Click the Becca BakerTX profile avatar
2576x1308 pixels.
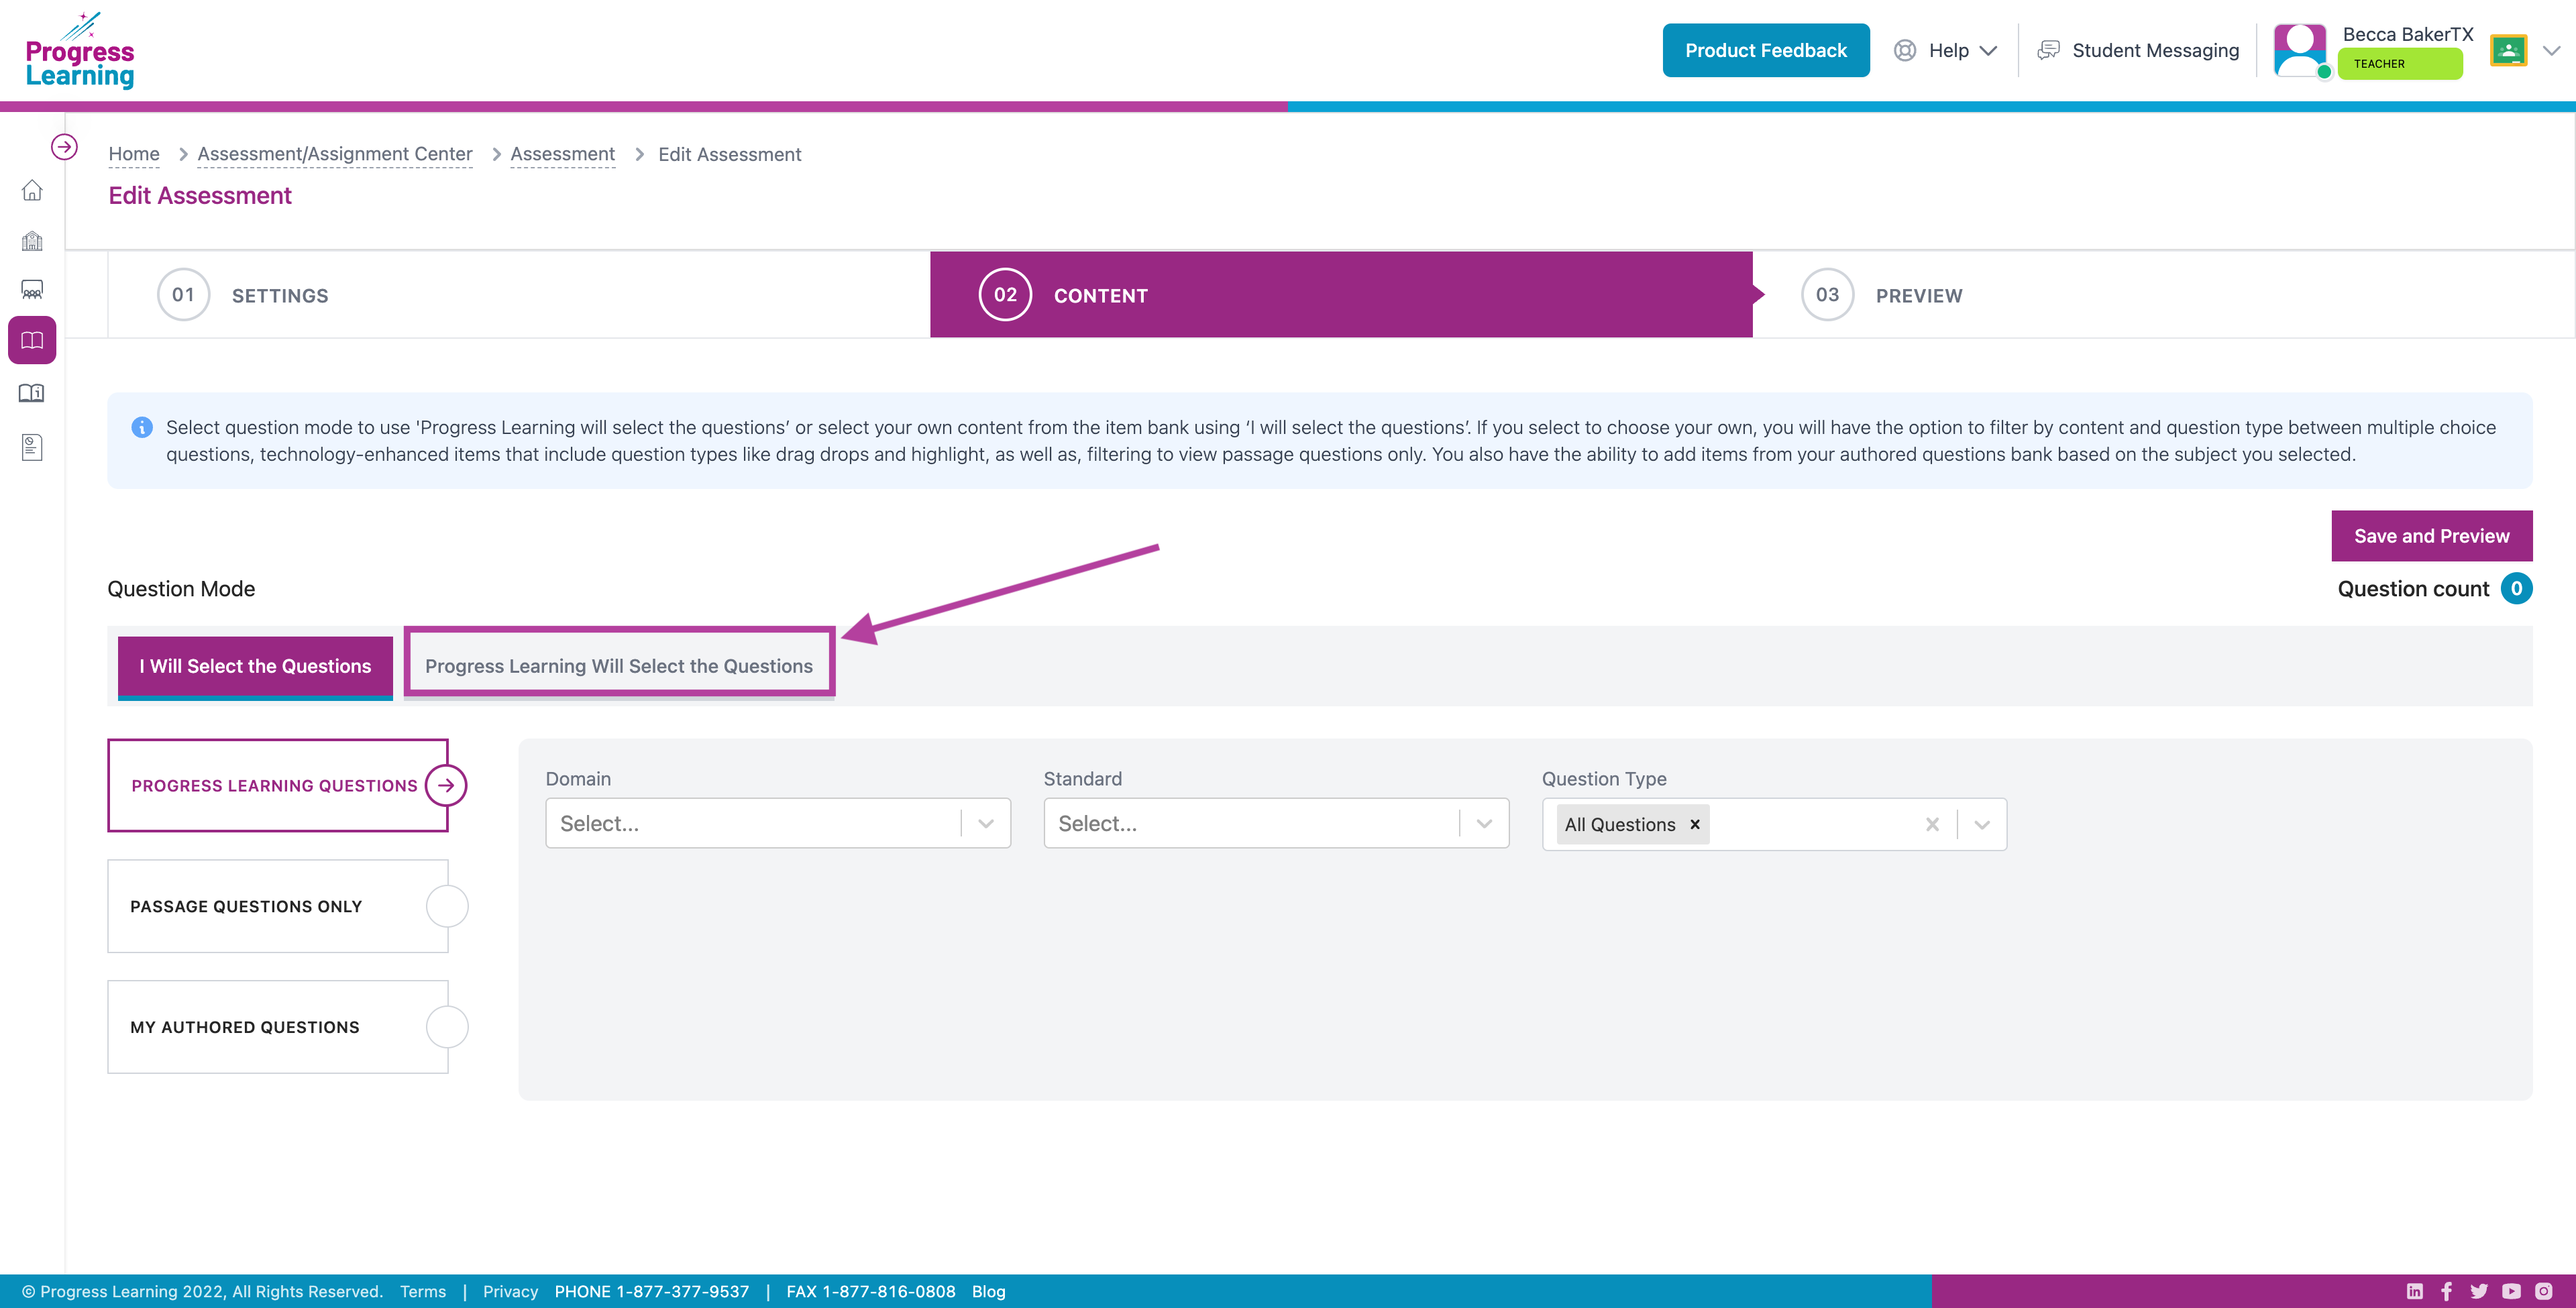click(2301, 50)
